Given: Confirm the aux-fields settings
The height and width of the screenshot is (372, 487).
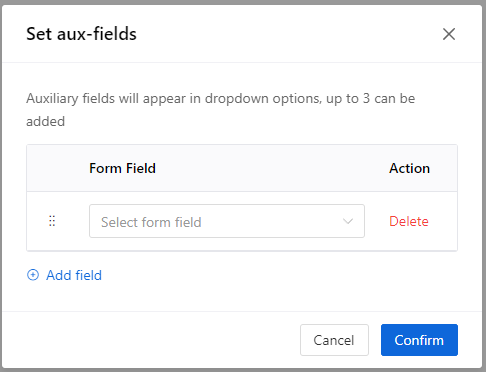Looking at the screenshot, I should click(x=419, y=340).
